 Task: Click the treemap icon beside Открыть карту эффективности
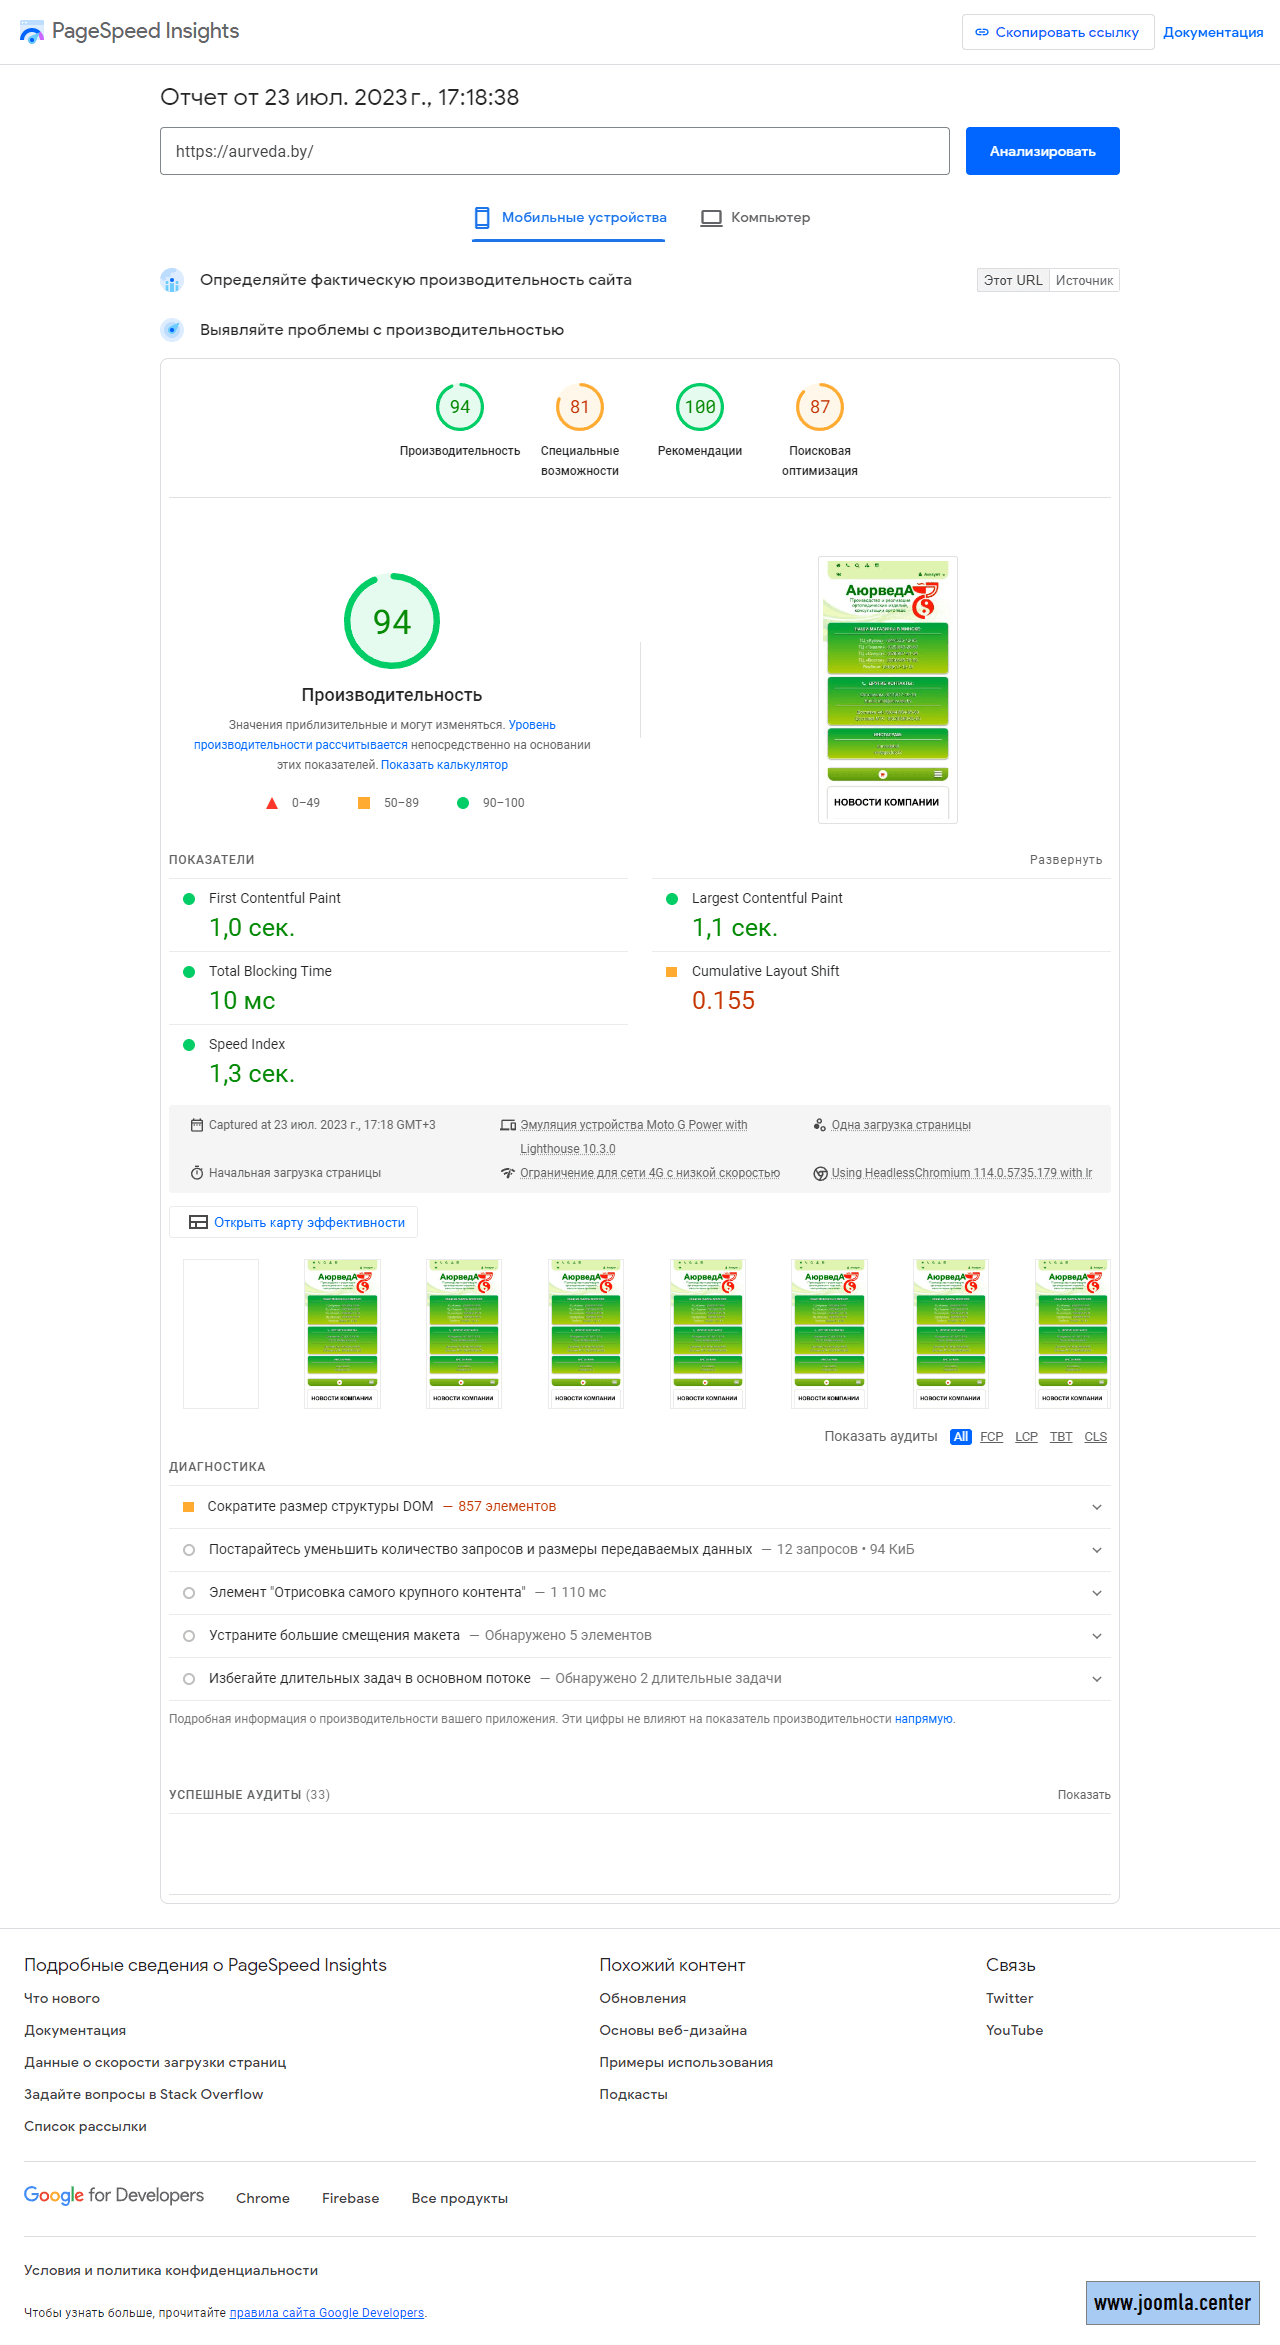click(x=198, y=1222)
